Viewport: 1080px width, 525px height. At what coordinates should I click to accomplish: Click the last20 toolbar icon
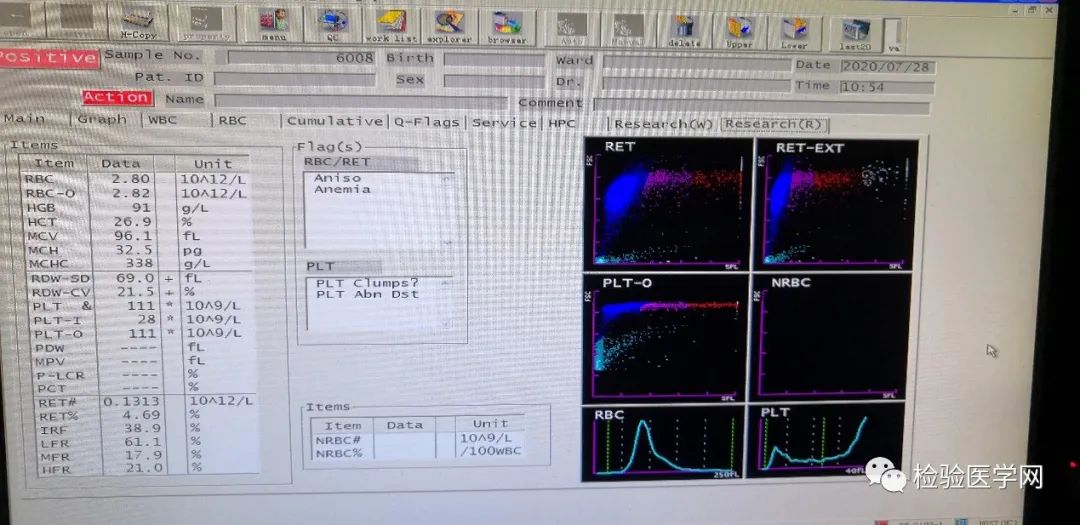tap(855, 33)
